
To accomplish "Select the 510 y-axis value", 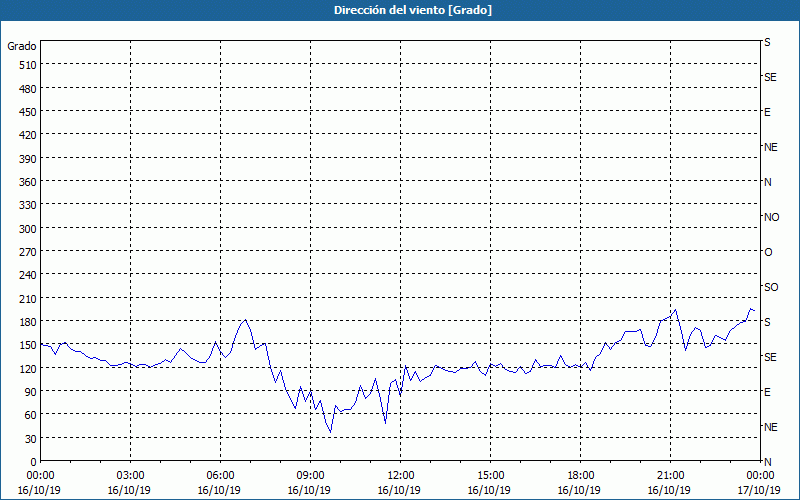I will (x=28, y=65).
